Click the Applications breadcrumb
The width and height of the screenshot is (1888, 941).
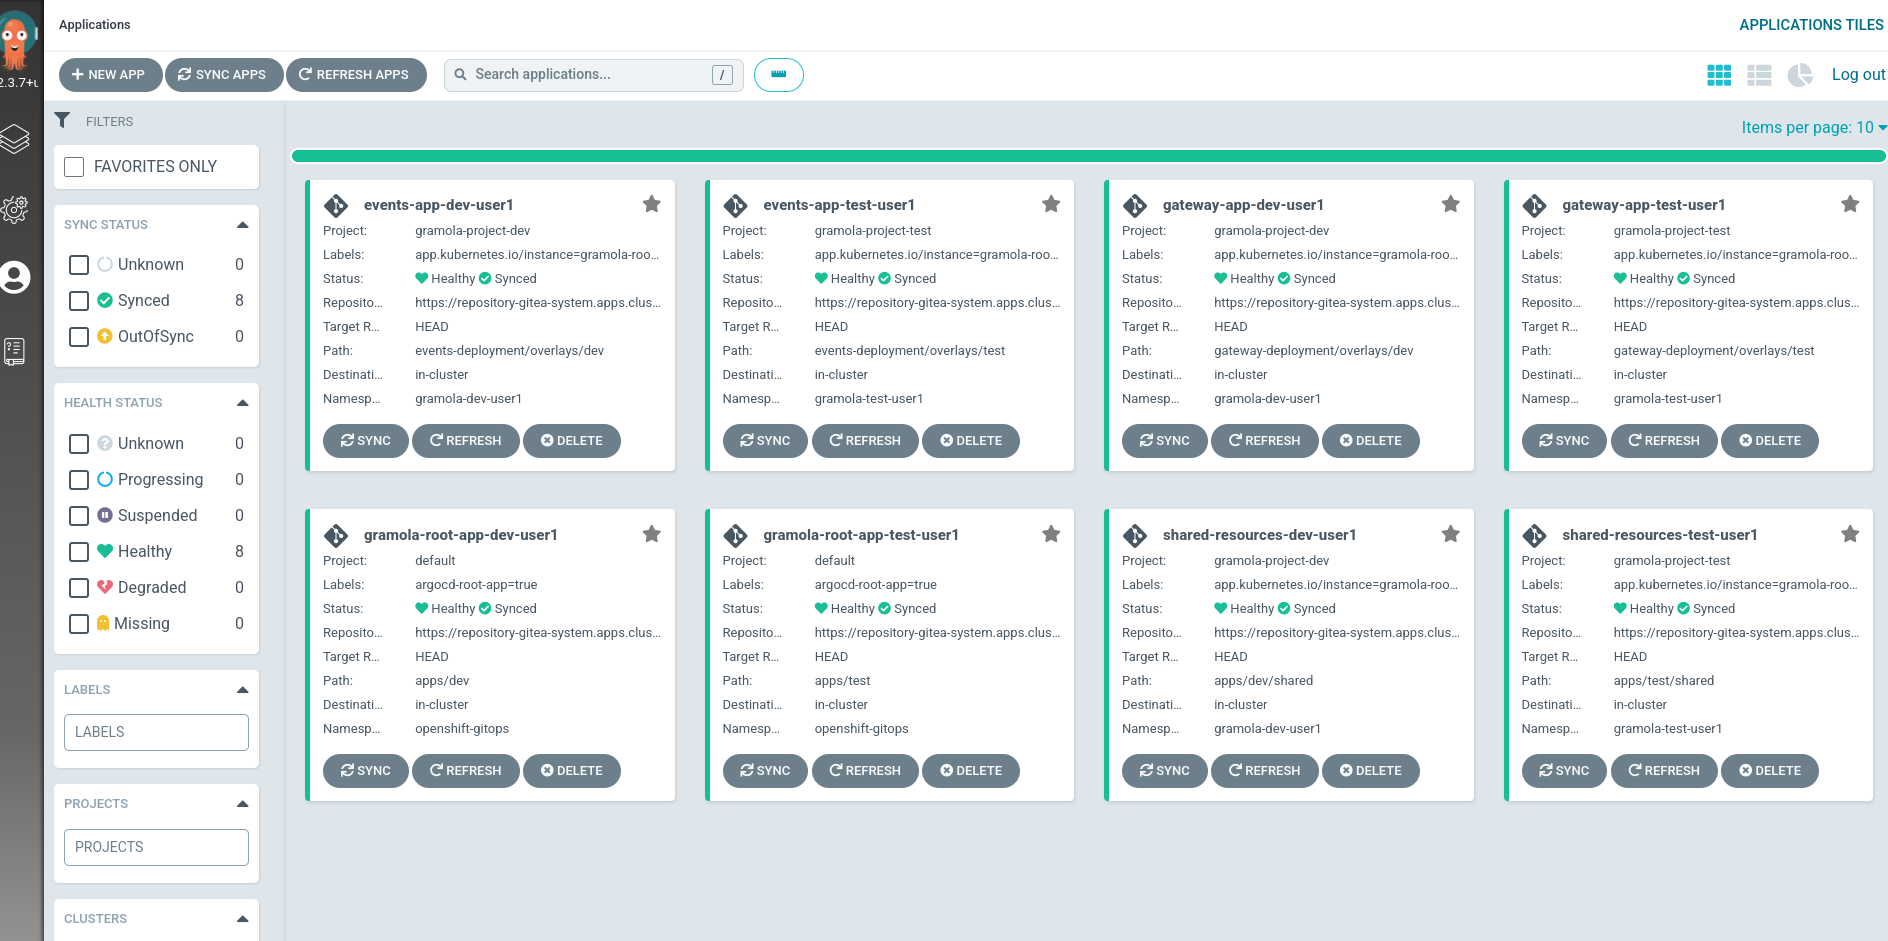(x=94, y=24)
